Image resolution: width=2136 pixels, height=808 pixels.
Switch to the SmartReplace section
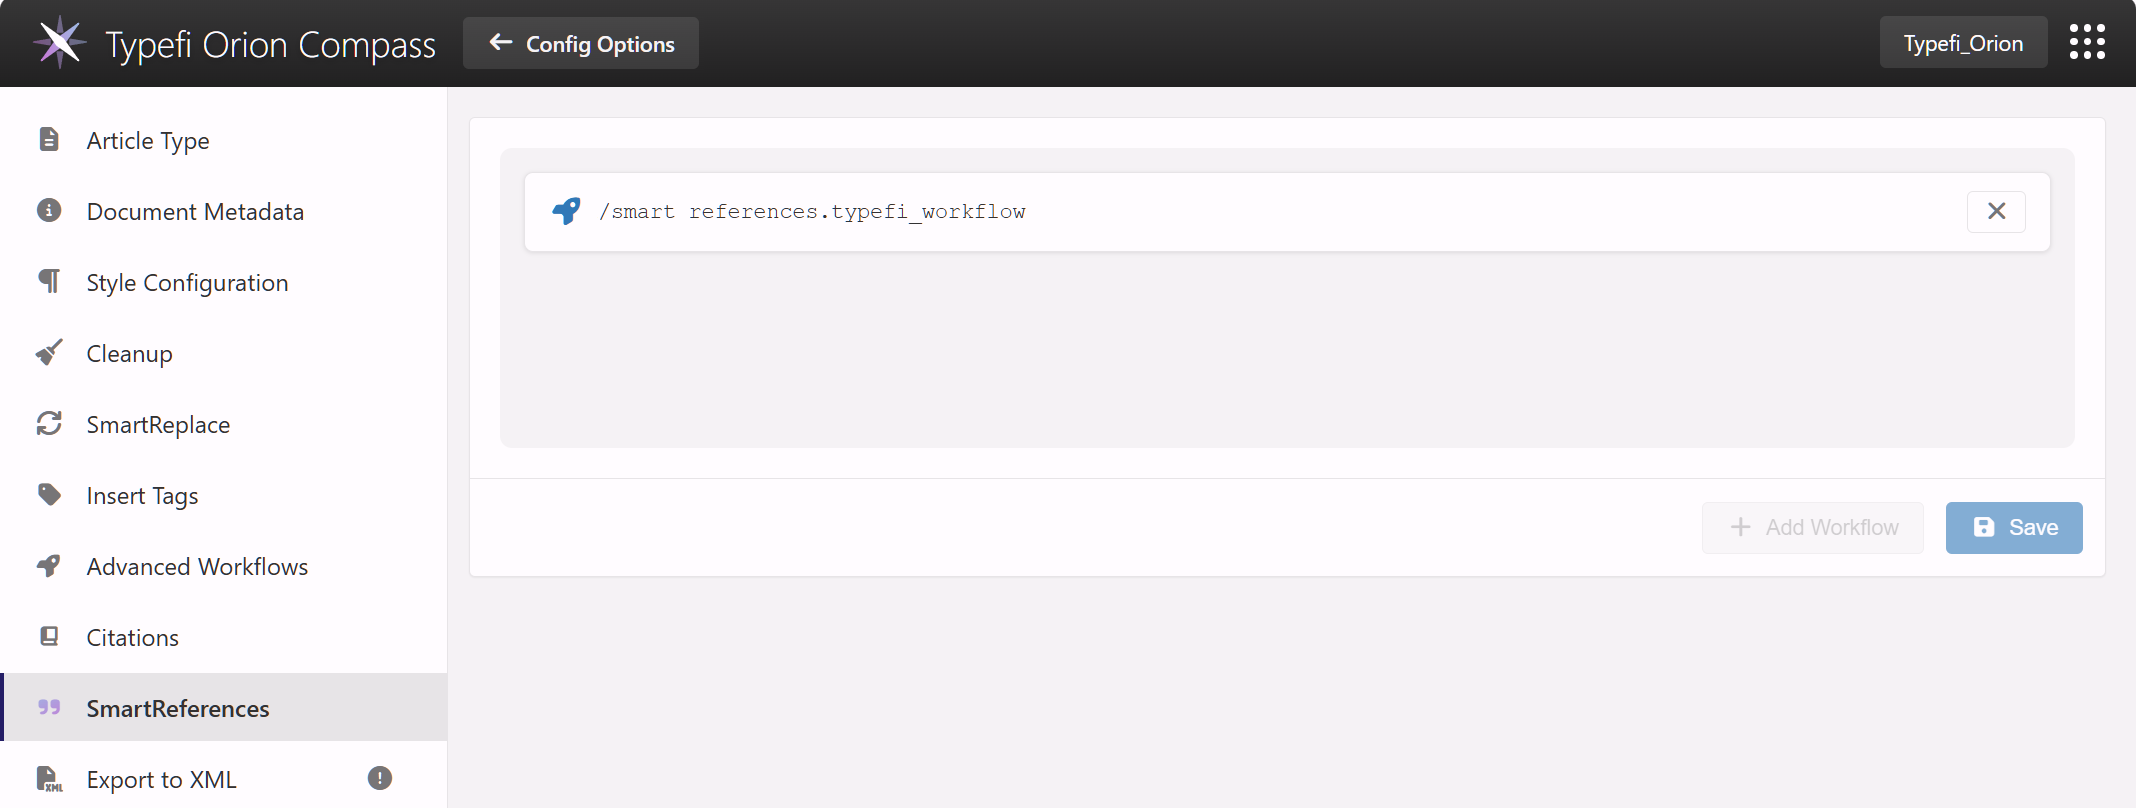[224, 424]
